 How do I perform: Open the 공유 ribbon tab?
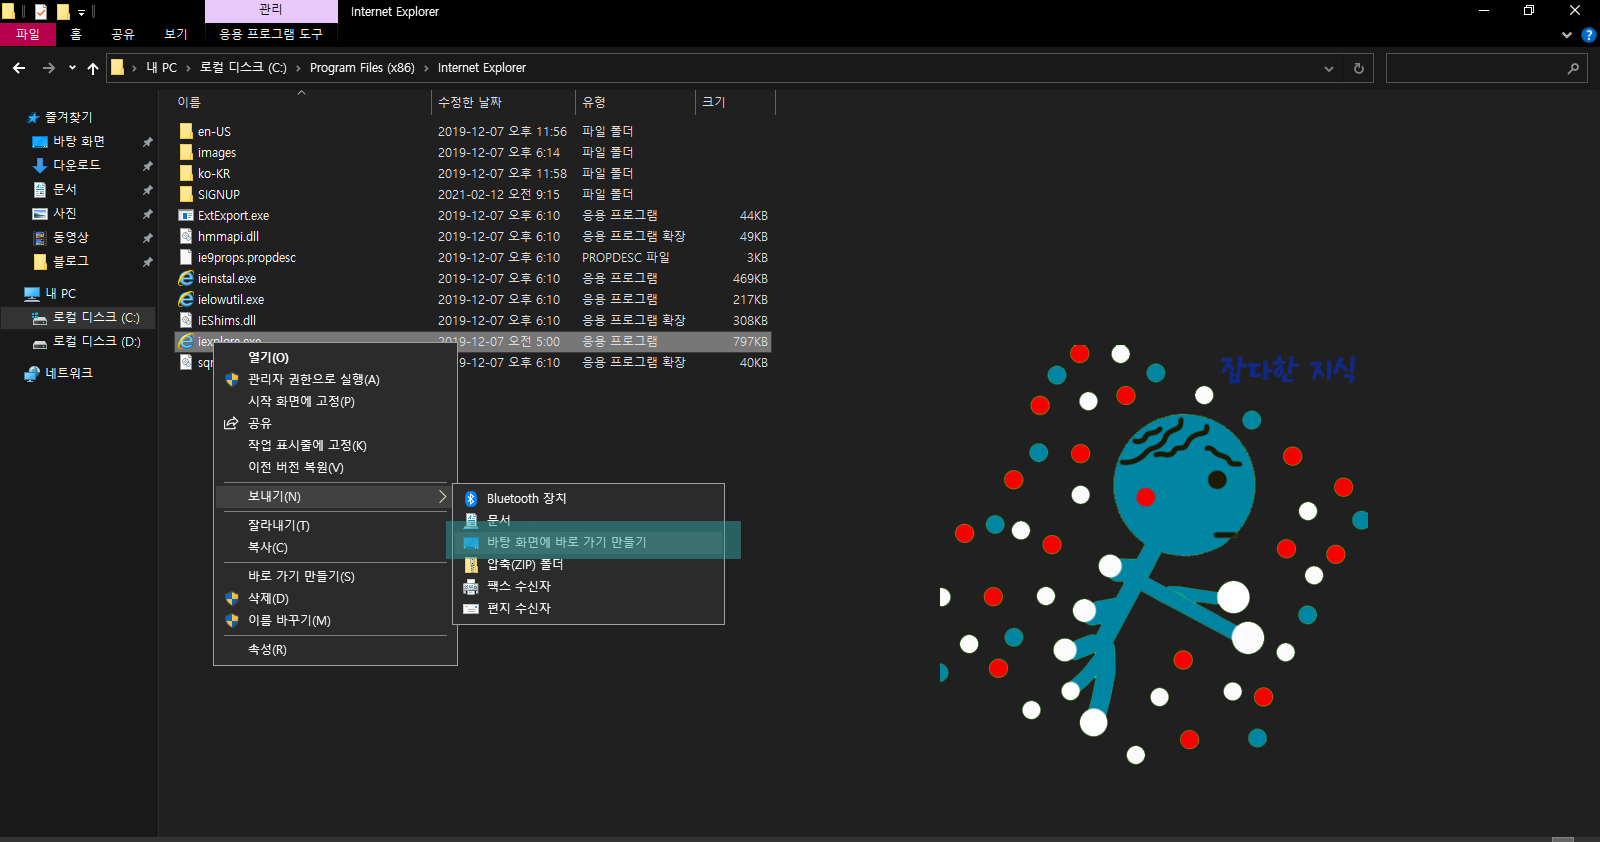click(x=123, y=34)
